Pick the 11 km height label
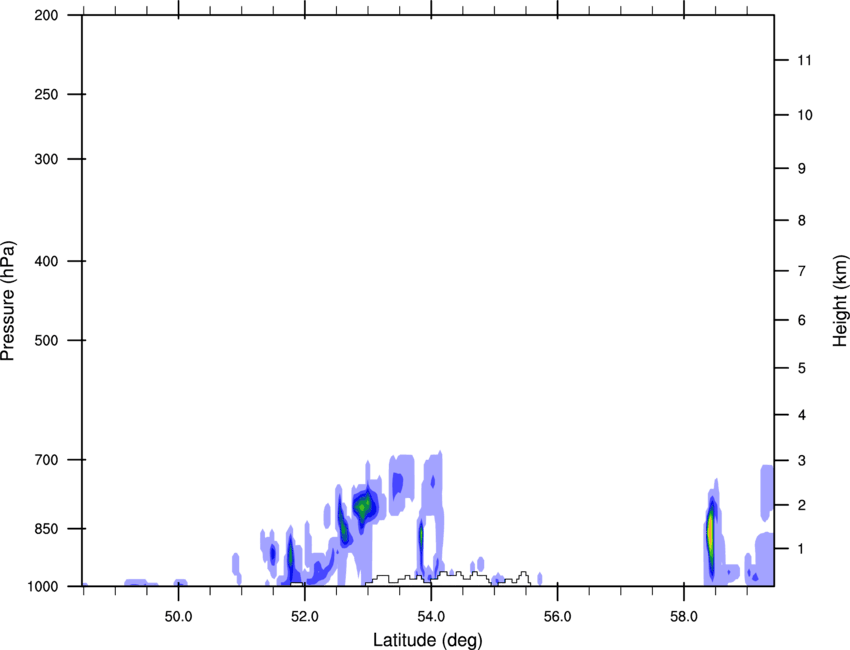This screenshot has height=650, width=850. [804, 60]
